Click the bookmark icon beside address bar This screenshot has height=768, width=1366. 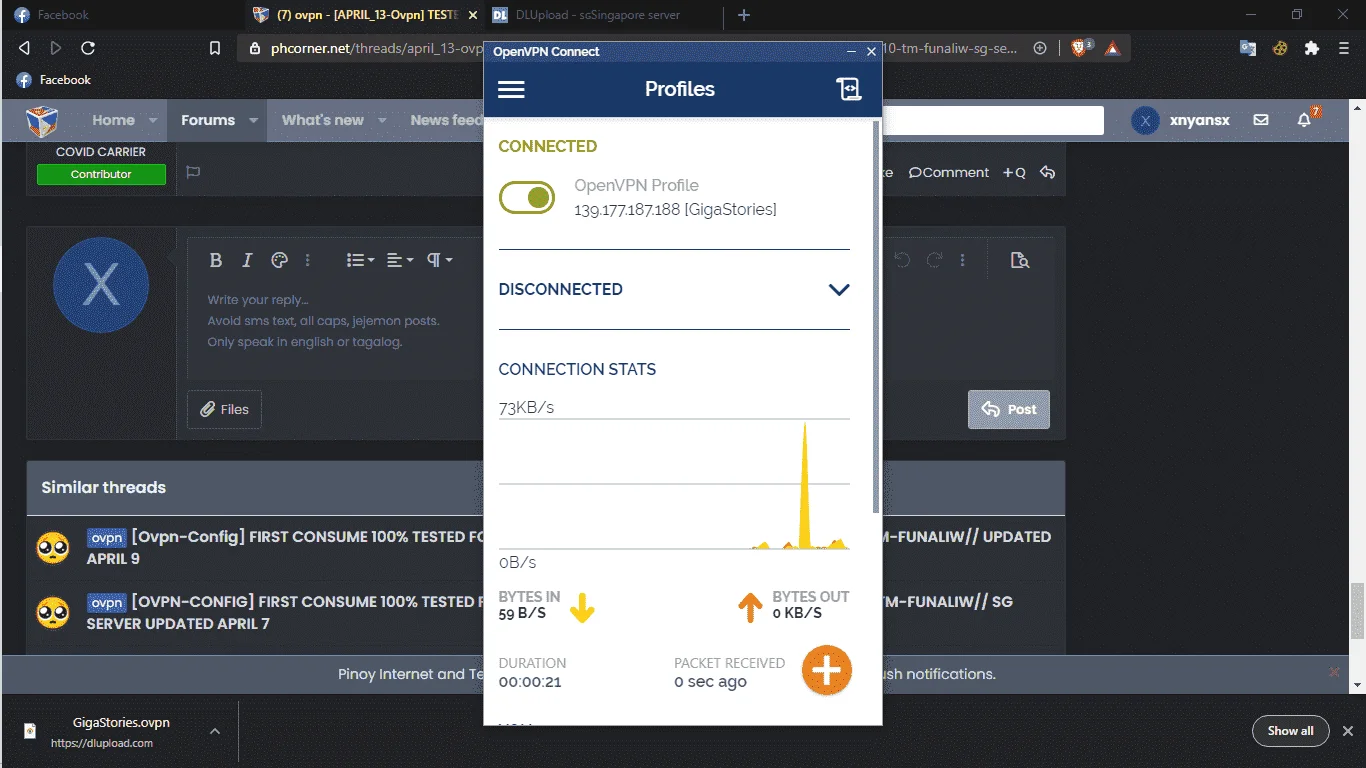[214, 48]
